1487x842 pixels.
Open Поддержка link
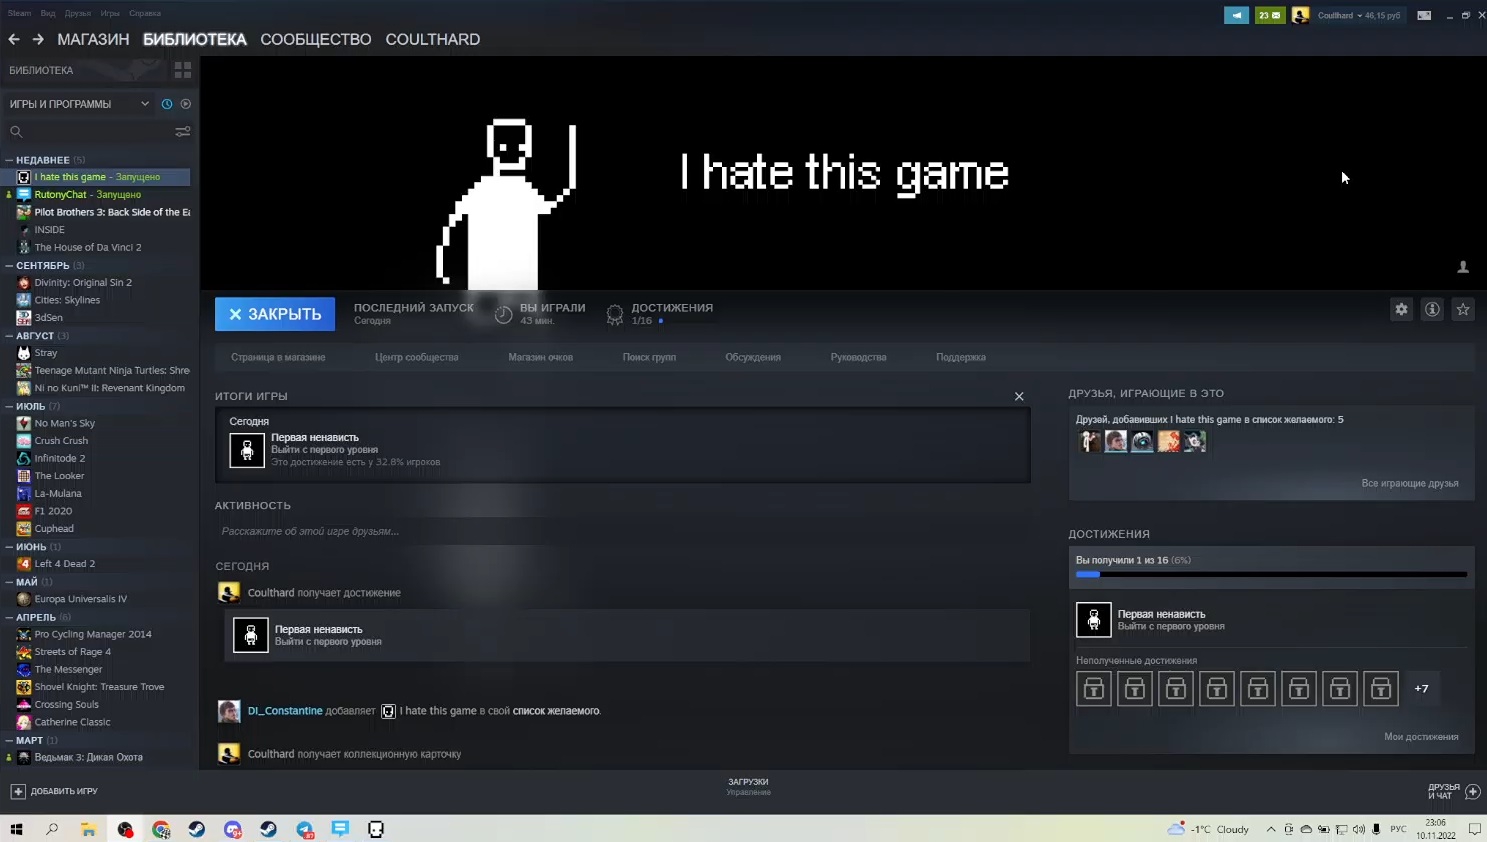[x=961, y=357]
